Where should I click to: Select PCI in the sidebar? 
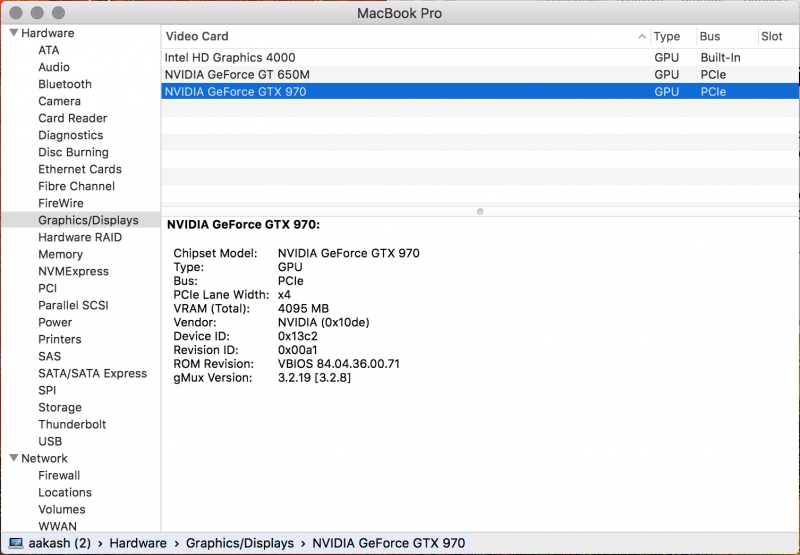(47, 288)
